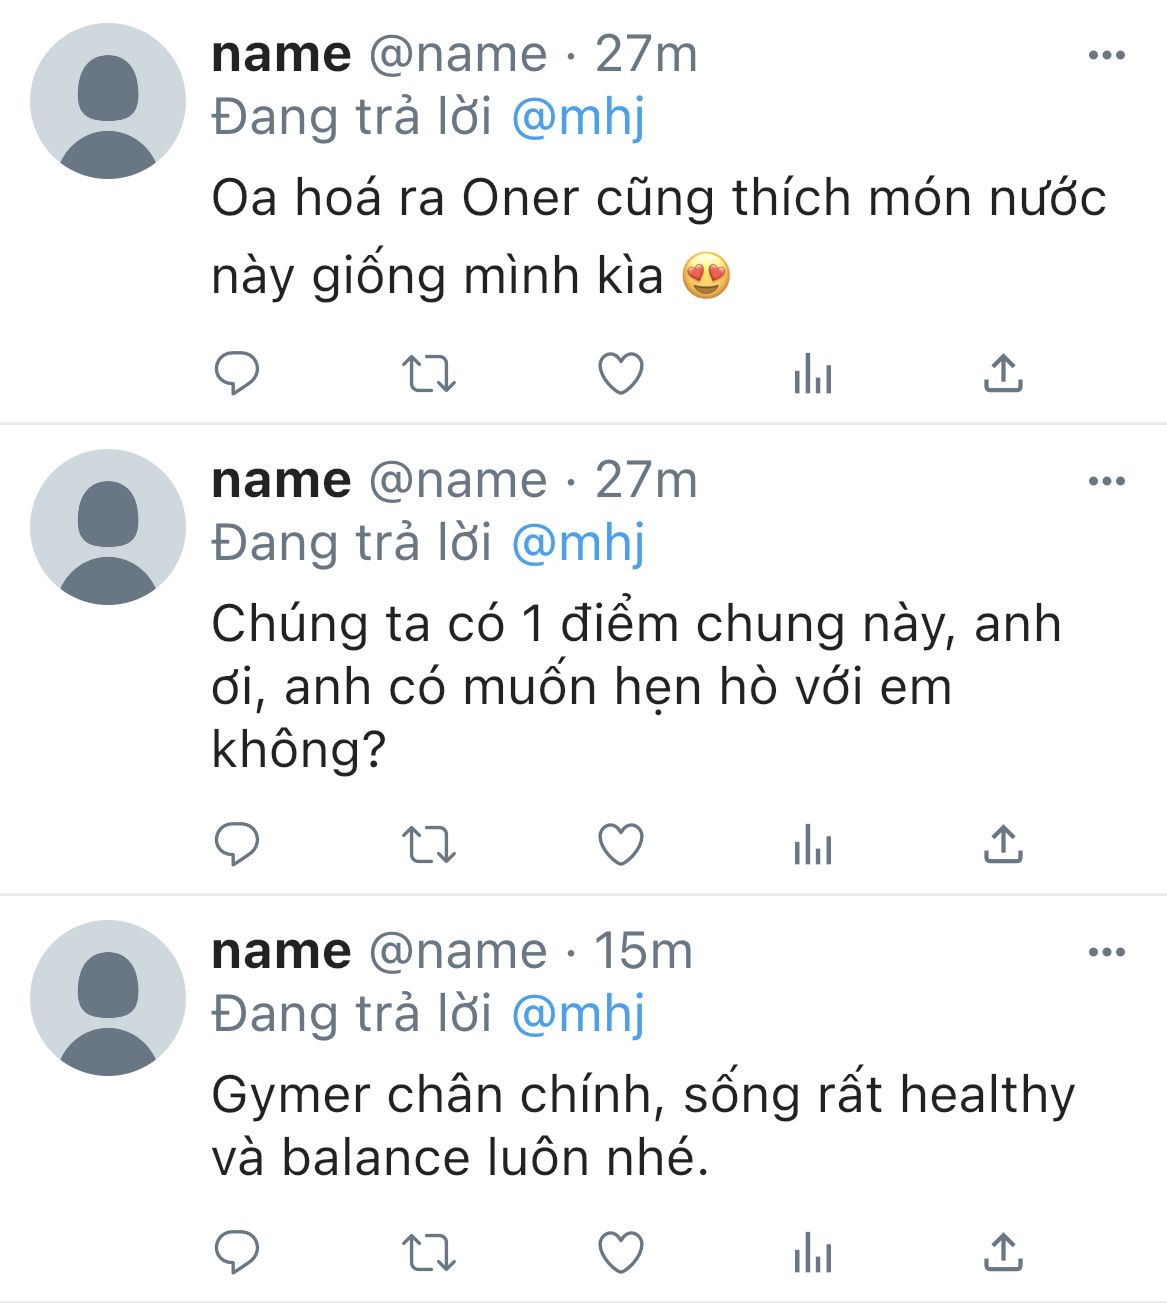The height and width of the screenshot is (1303, 1167).
Task: View analytics for the 'Gymer chân chính' tweet
Action: pos(812,1253)
